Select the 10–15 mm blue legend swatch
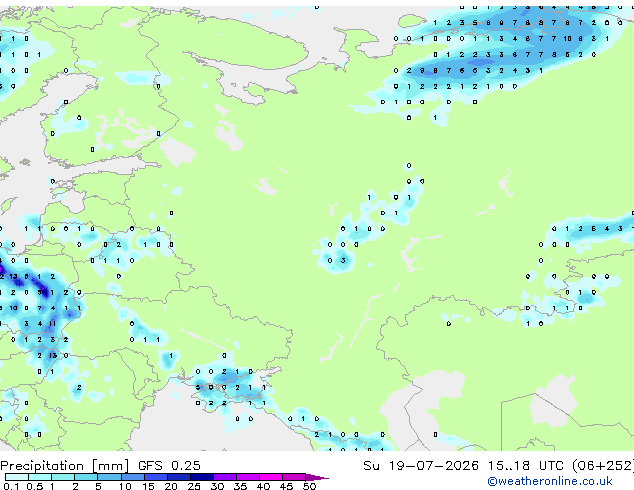The height and width of the screenshot is (490, 634). pyautogui.click(x=133, y=477)
